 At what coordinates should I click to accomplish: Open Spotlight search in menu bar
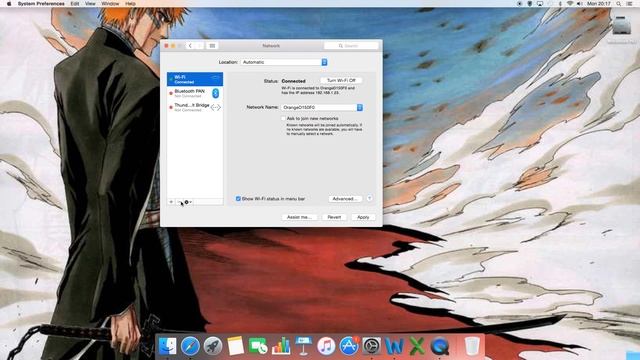[x=619, y=3]
